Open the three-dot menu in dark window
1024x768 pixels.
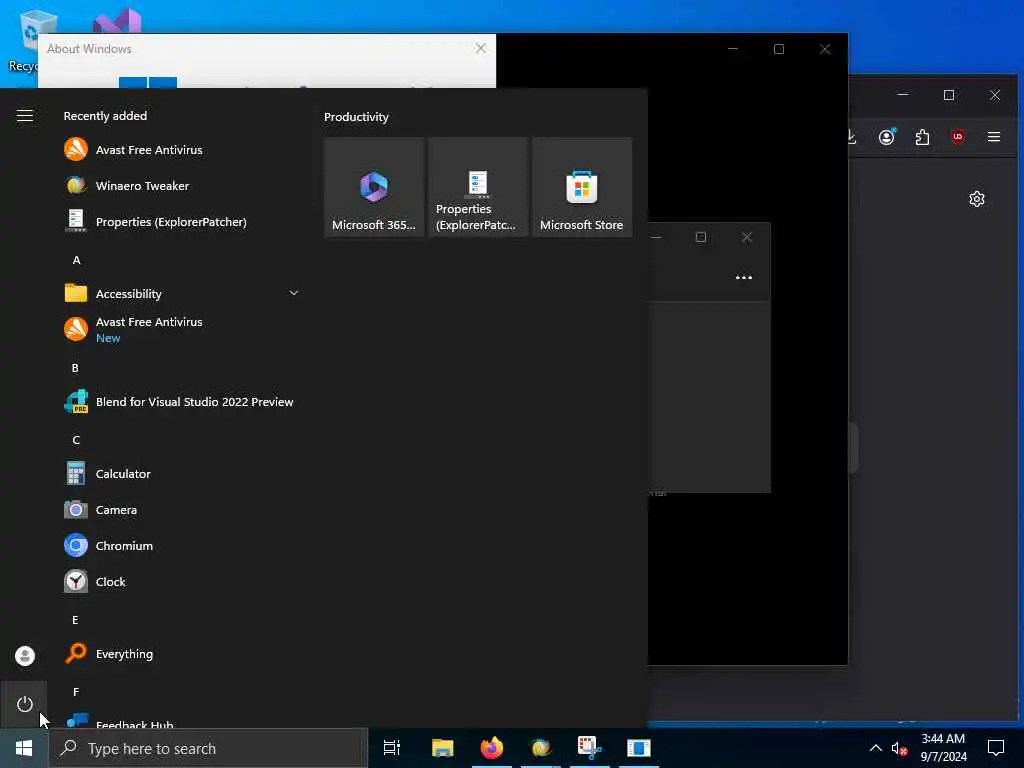744,278
